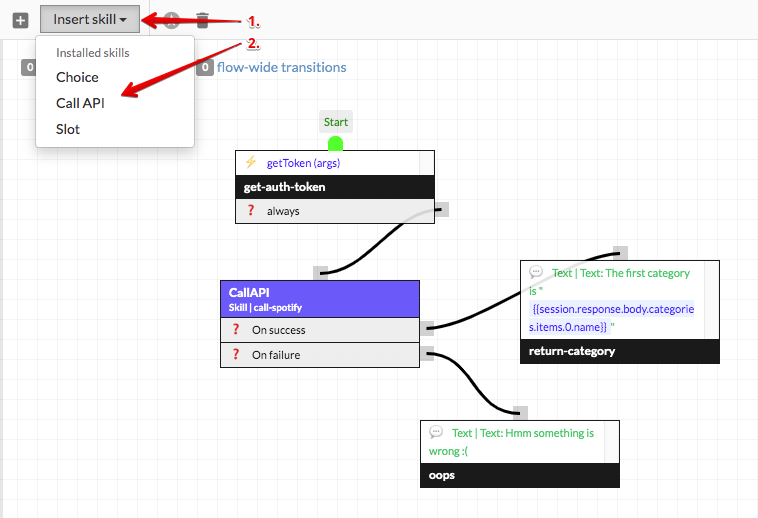Image resolution: width=758 pixels, height=518 pixels.
Task: Click speech bubble icon in return-category node
Action: [536, 272]
